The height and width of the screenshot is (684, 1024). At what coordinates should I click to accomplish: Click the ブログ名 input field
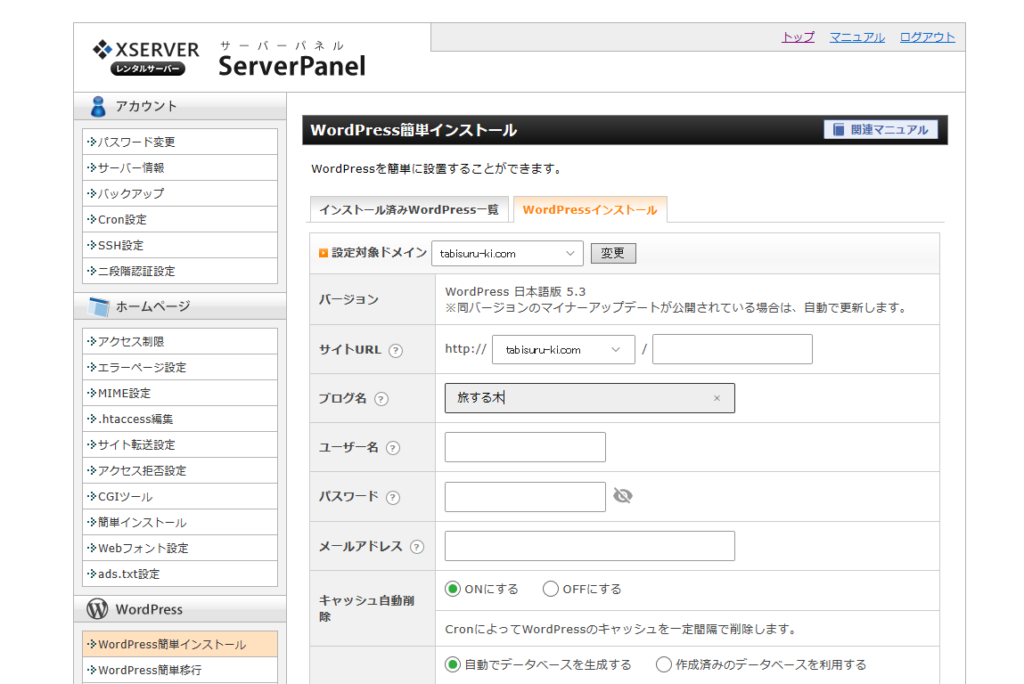590,398
